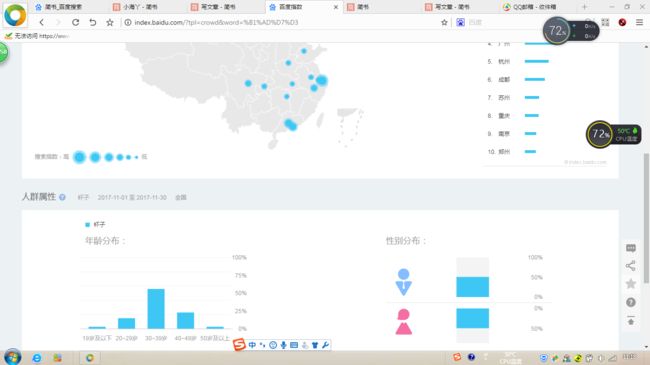
Task: Click the 郑州 row in city ranking
Action: coord(512,152)
